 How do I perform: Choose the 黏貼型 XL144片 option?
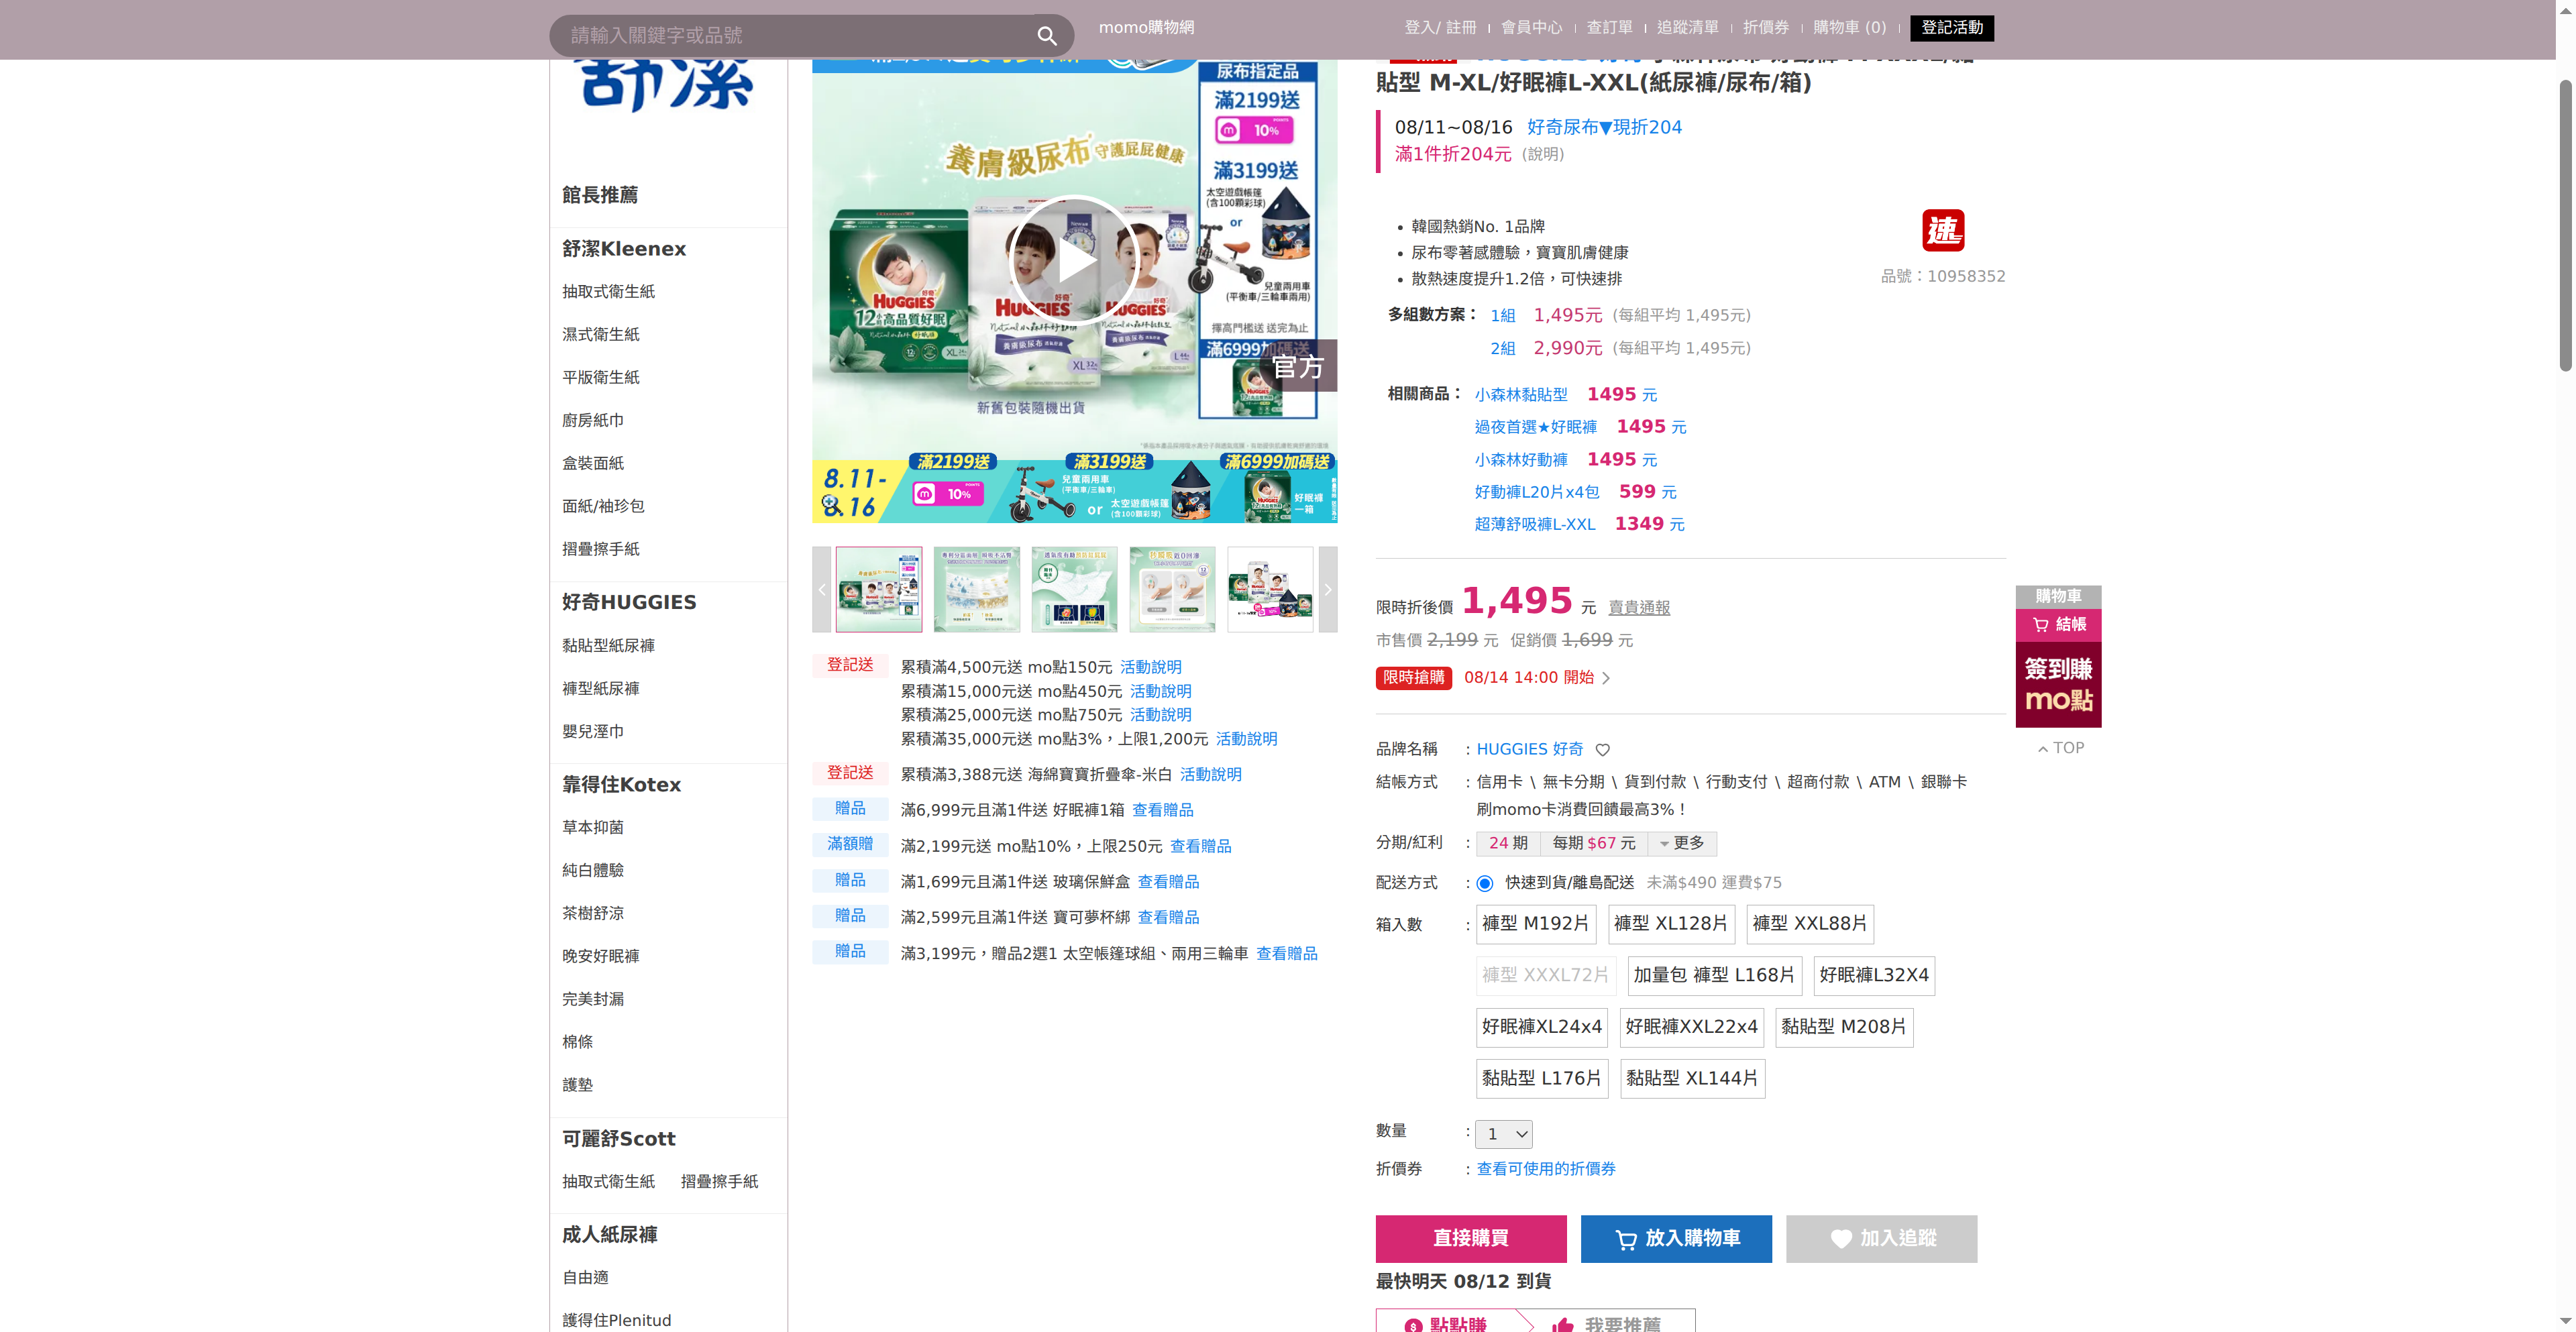1692,1079
